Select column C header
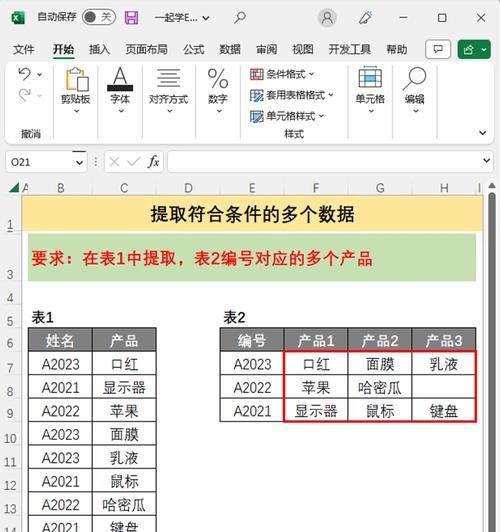 (x=124, y=188)
